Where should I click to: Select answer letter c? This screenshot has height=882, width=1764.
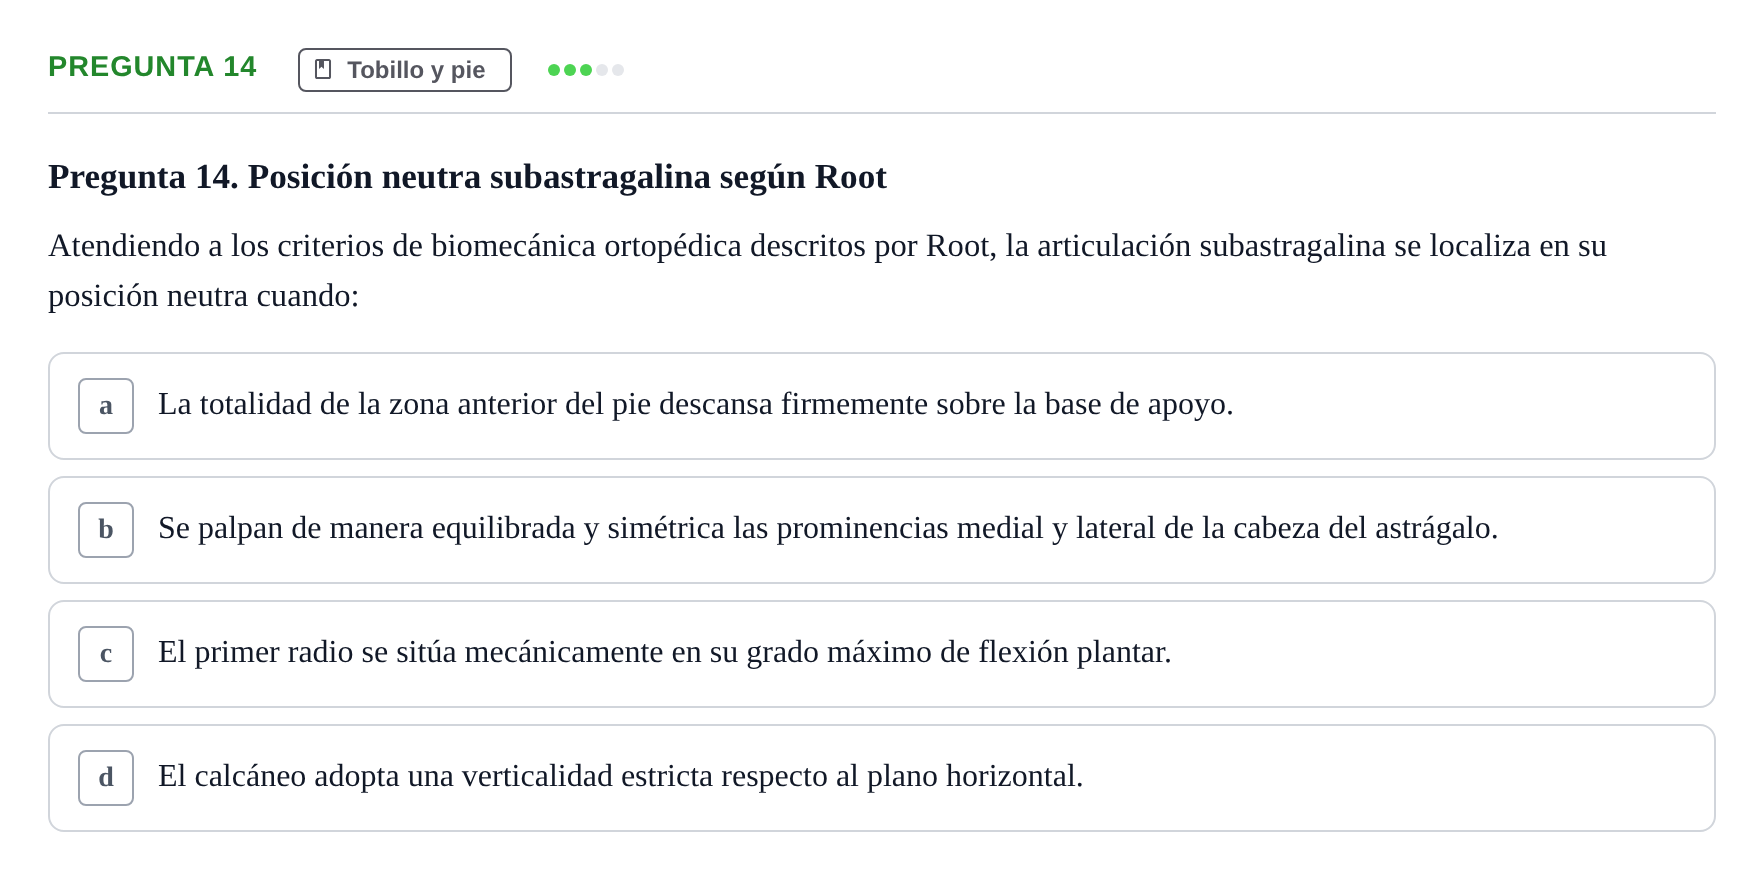(106, 654)
